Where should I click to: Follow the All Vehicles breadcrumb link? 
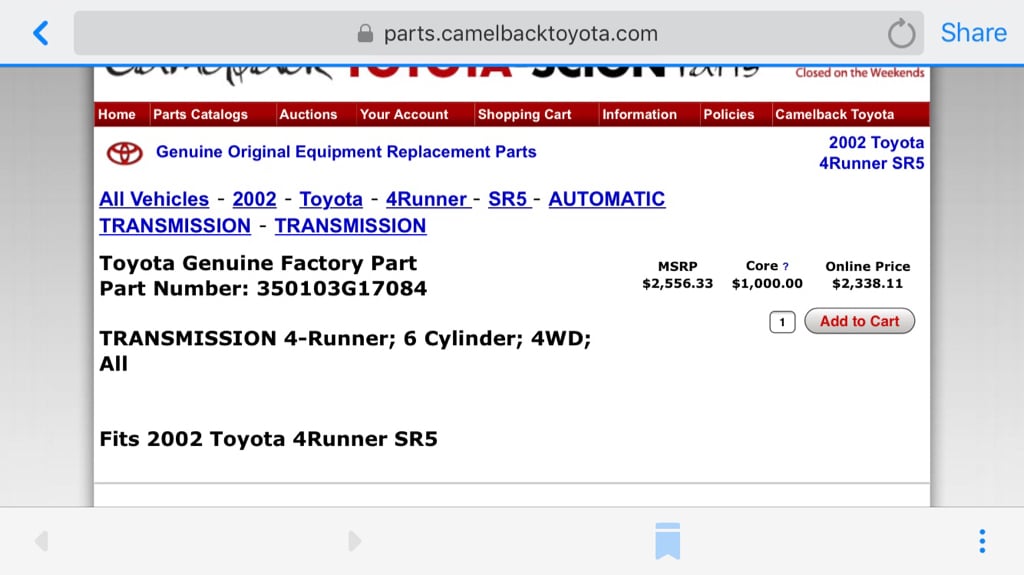point(154,199)
